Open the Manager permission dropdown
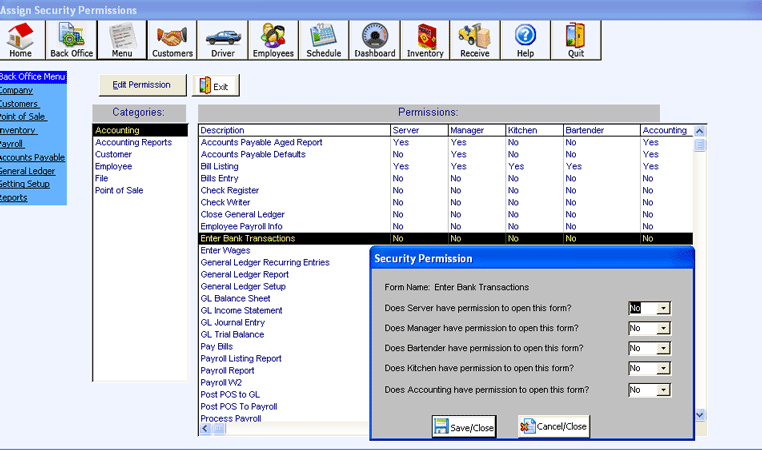Screen dimensions: 762x450 [x=663, y=329]
